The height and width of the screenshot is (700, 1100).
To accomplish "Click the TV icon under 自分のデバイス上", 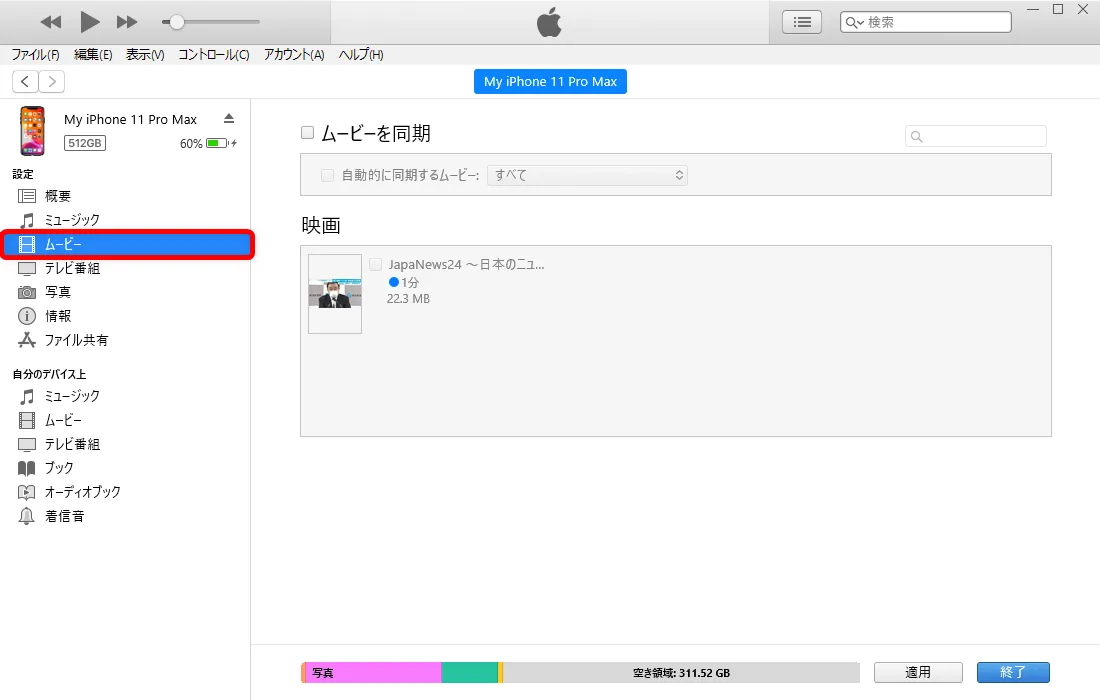I will tap(27, 444).
